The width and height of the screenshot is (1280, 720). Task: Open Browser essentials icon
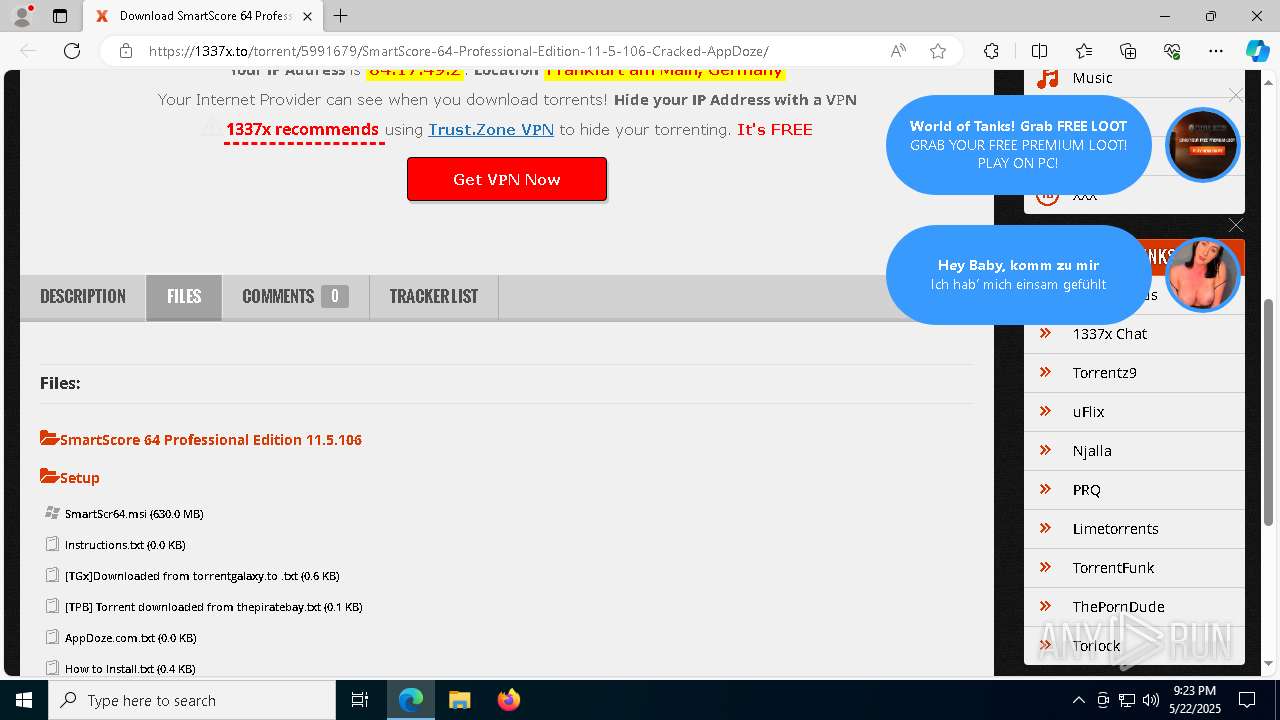(1172, 51)
